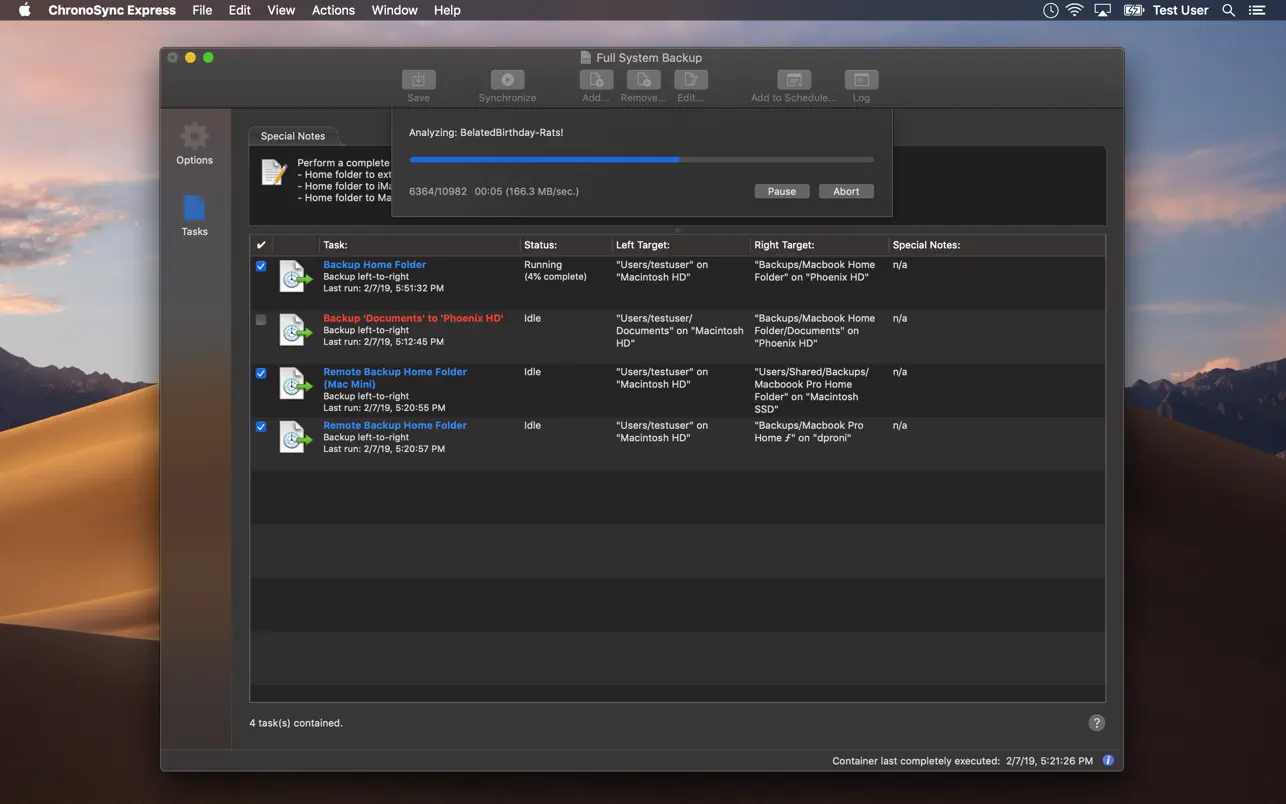Abort the current synchronization
Image resolution: width=1286 pixels, height=804 pixels.
[846, 191]
